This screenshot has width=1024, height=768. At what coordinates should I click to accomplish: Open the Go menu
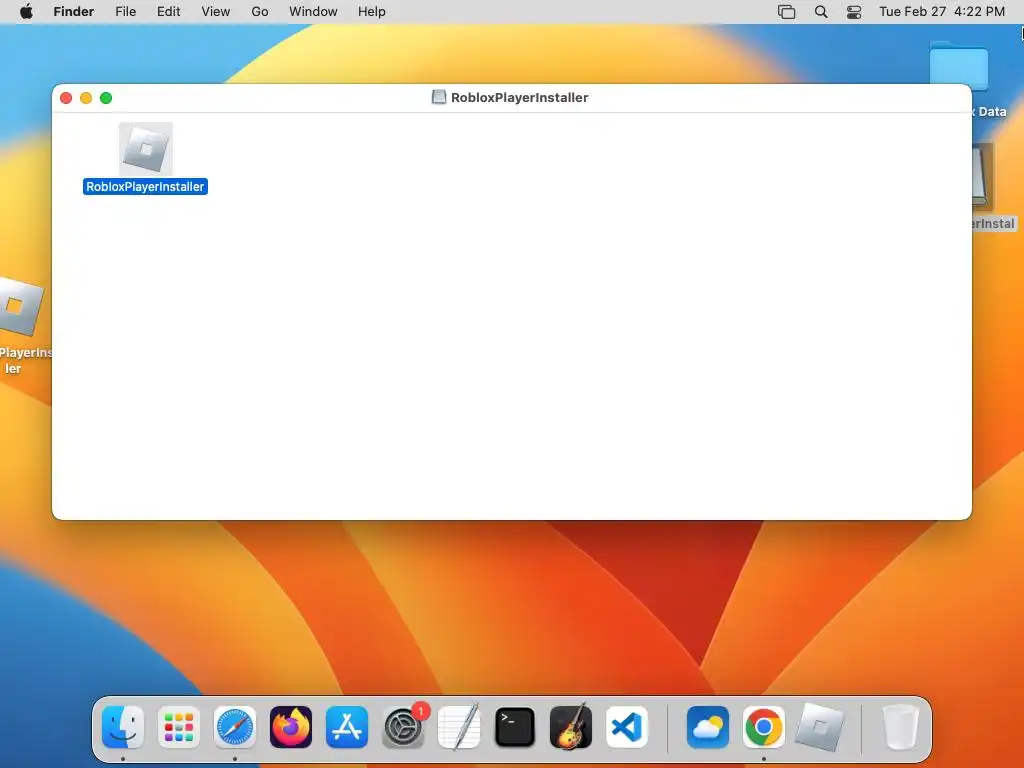pyautogui.click(x=260, y=12)
